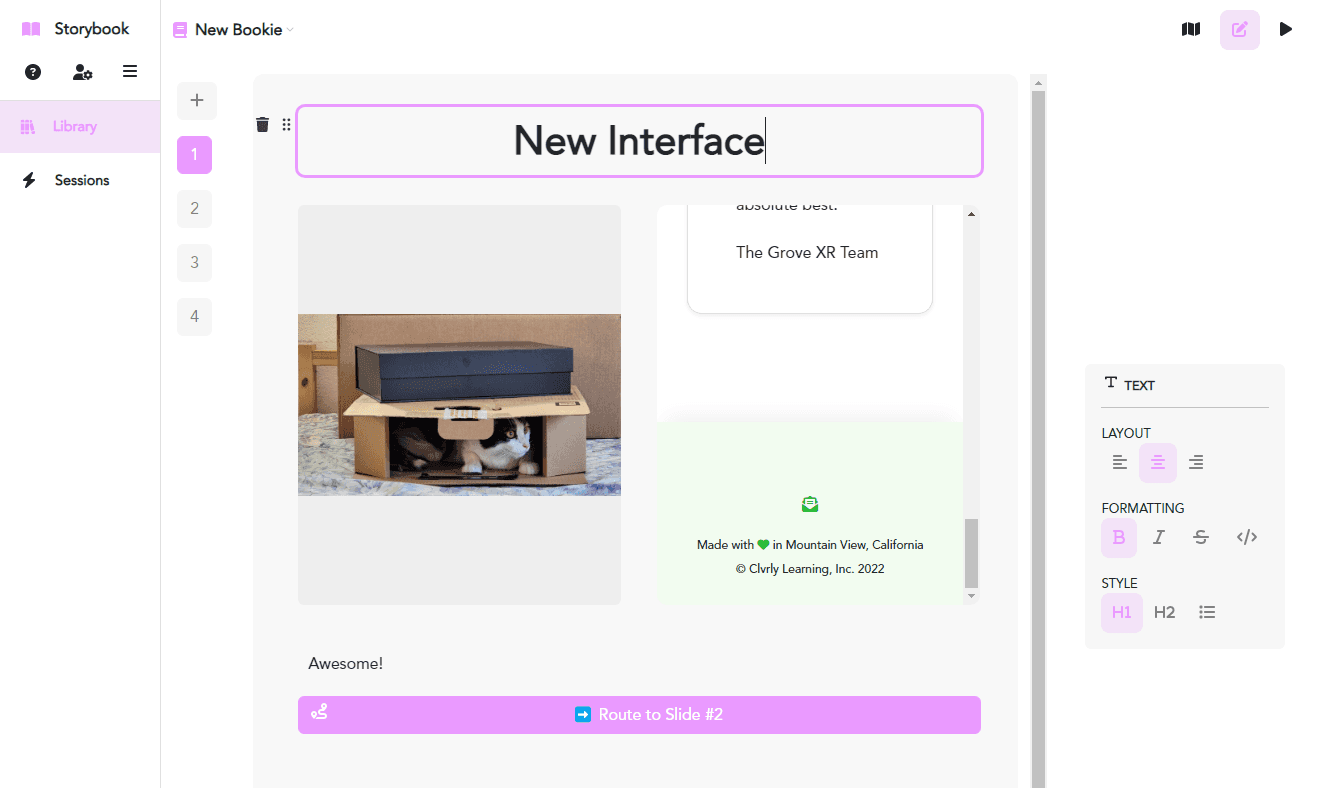
Task: Toggle the edit mode pencil button
Action: 1239,30
